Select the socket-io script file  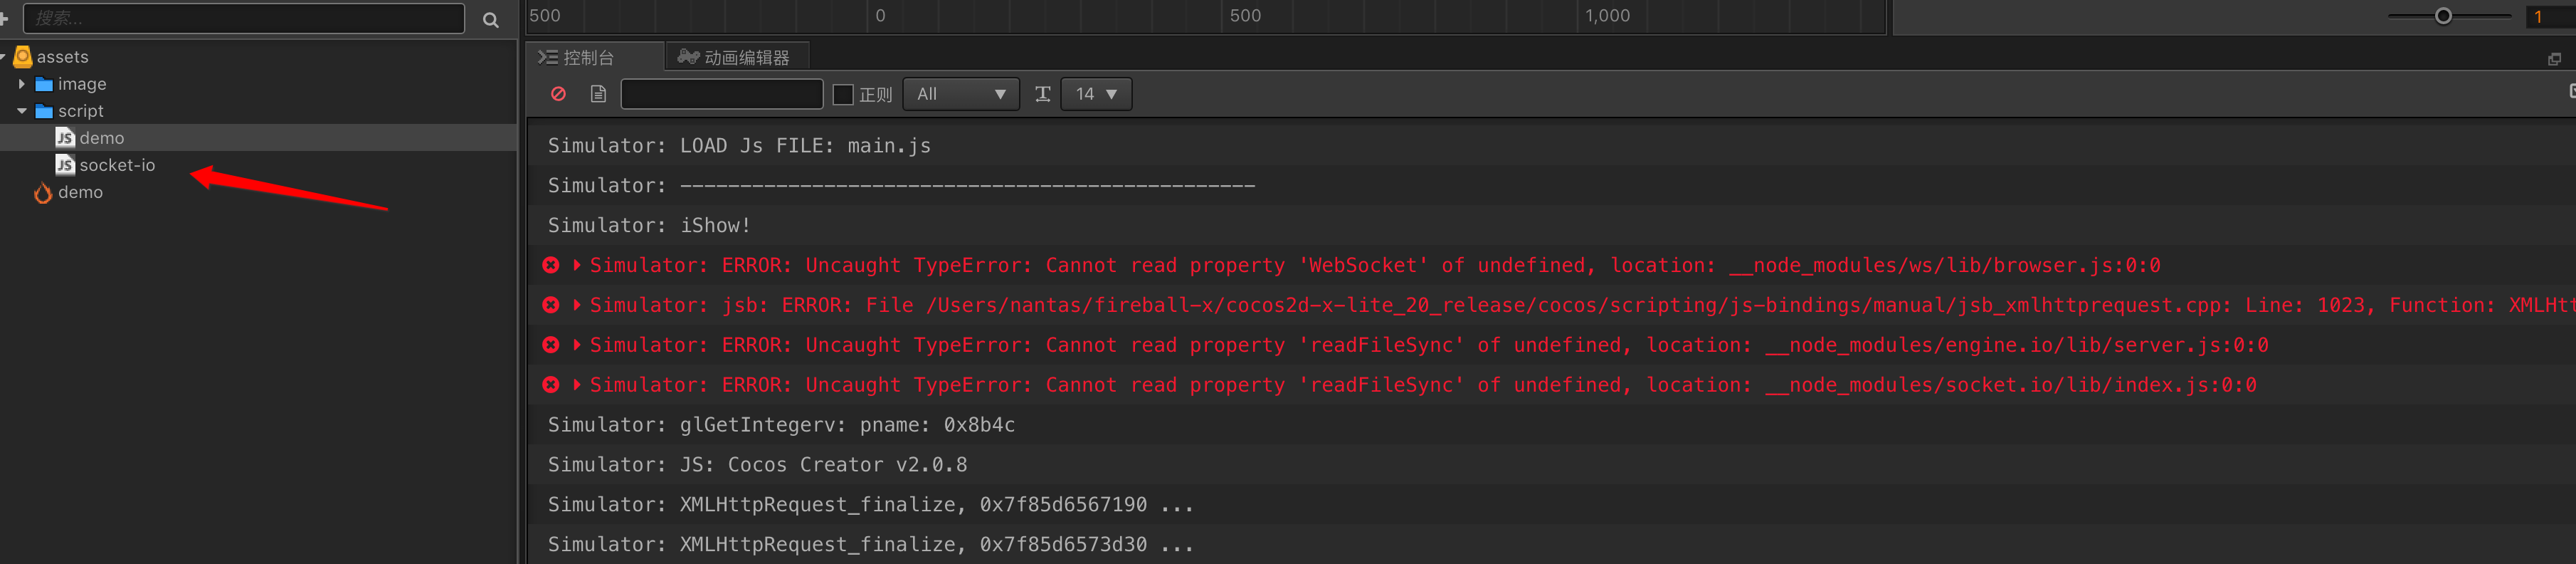point(117,165)
